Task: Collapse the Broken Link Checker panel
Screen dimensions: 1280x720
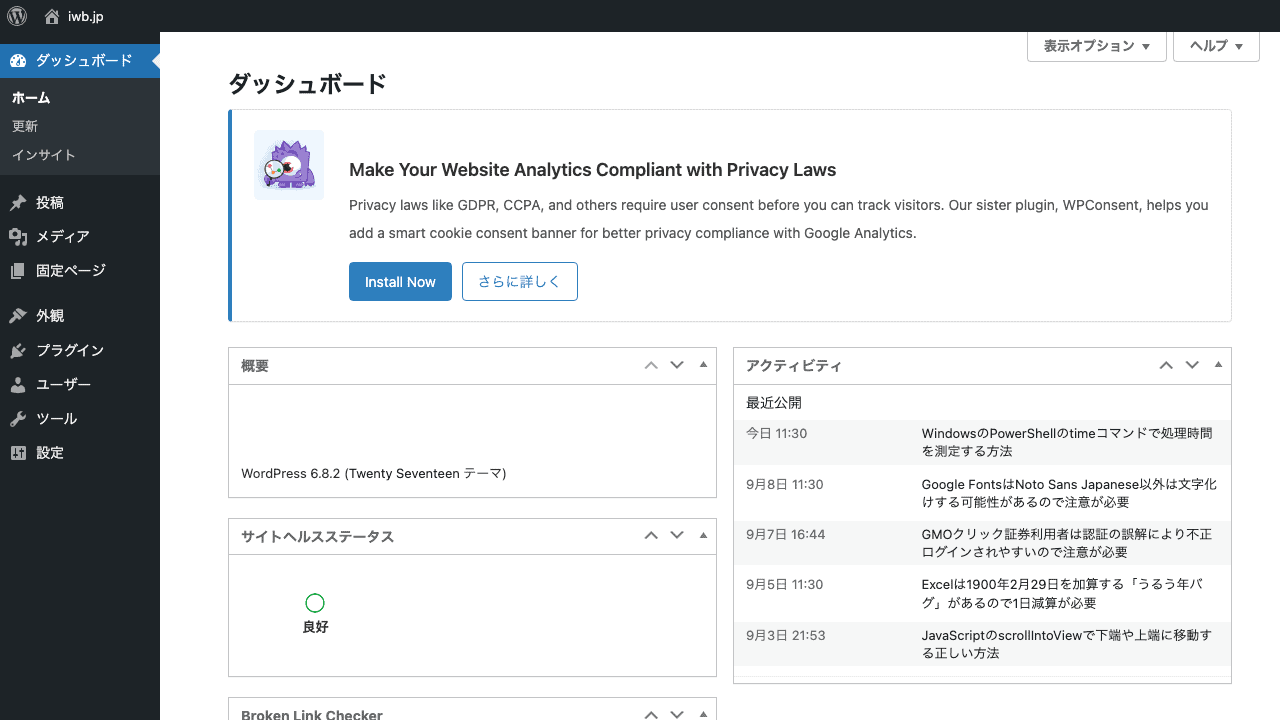Action: 703,714
